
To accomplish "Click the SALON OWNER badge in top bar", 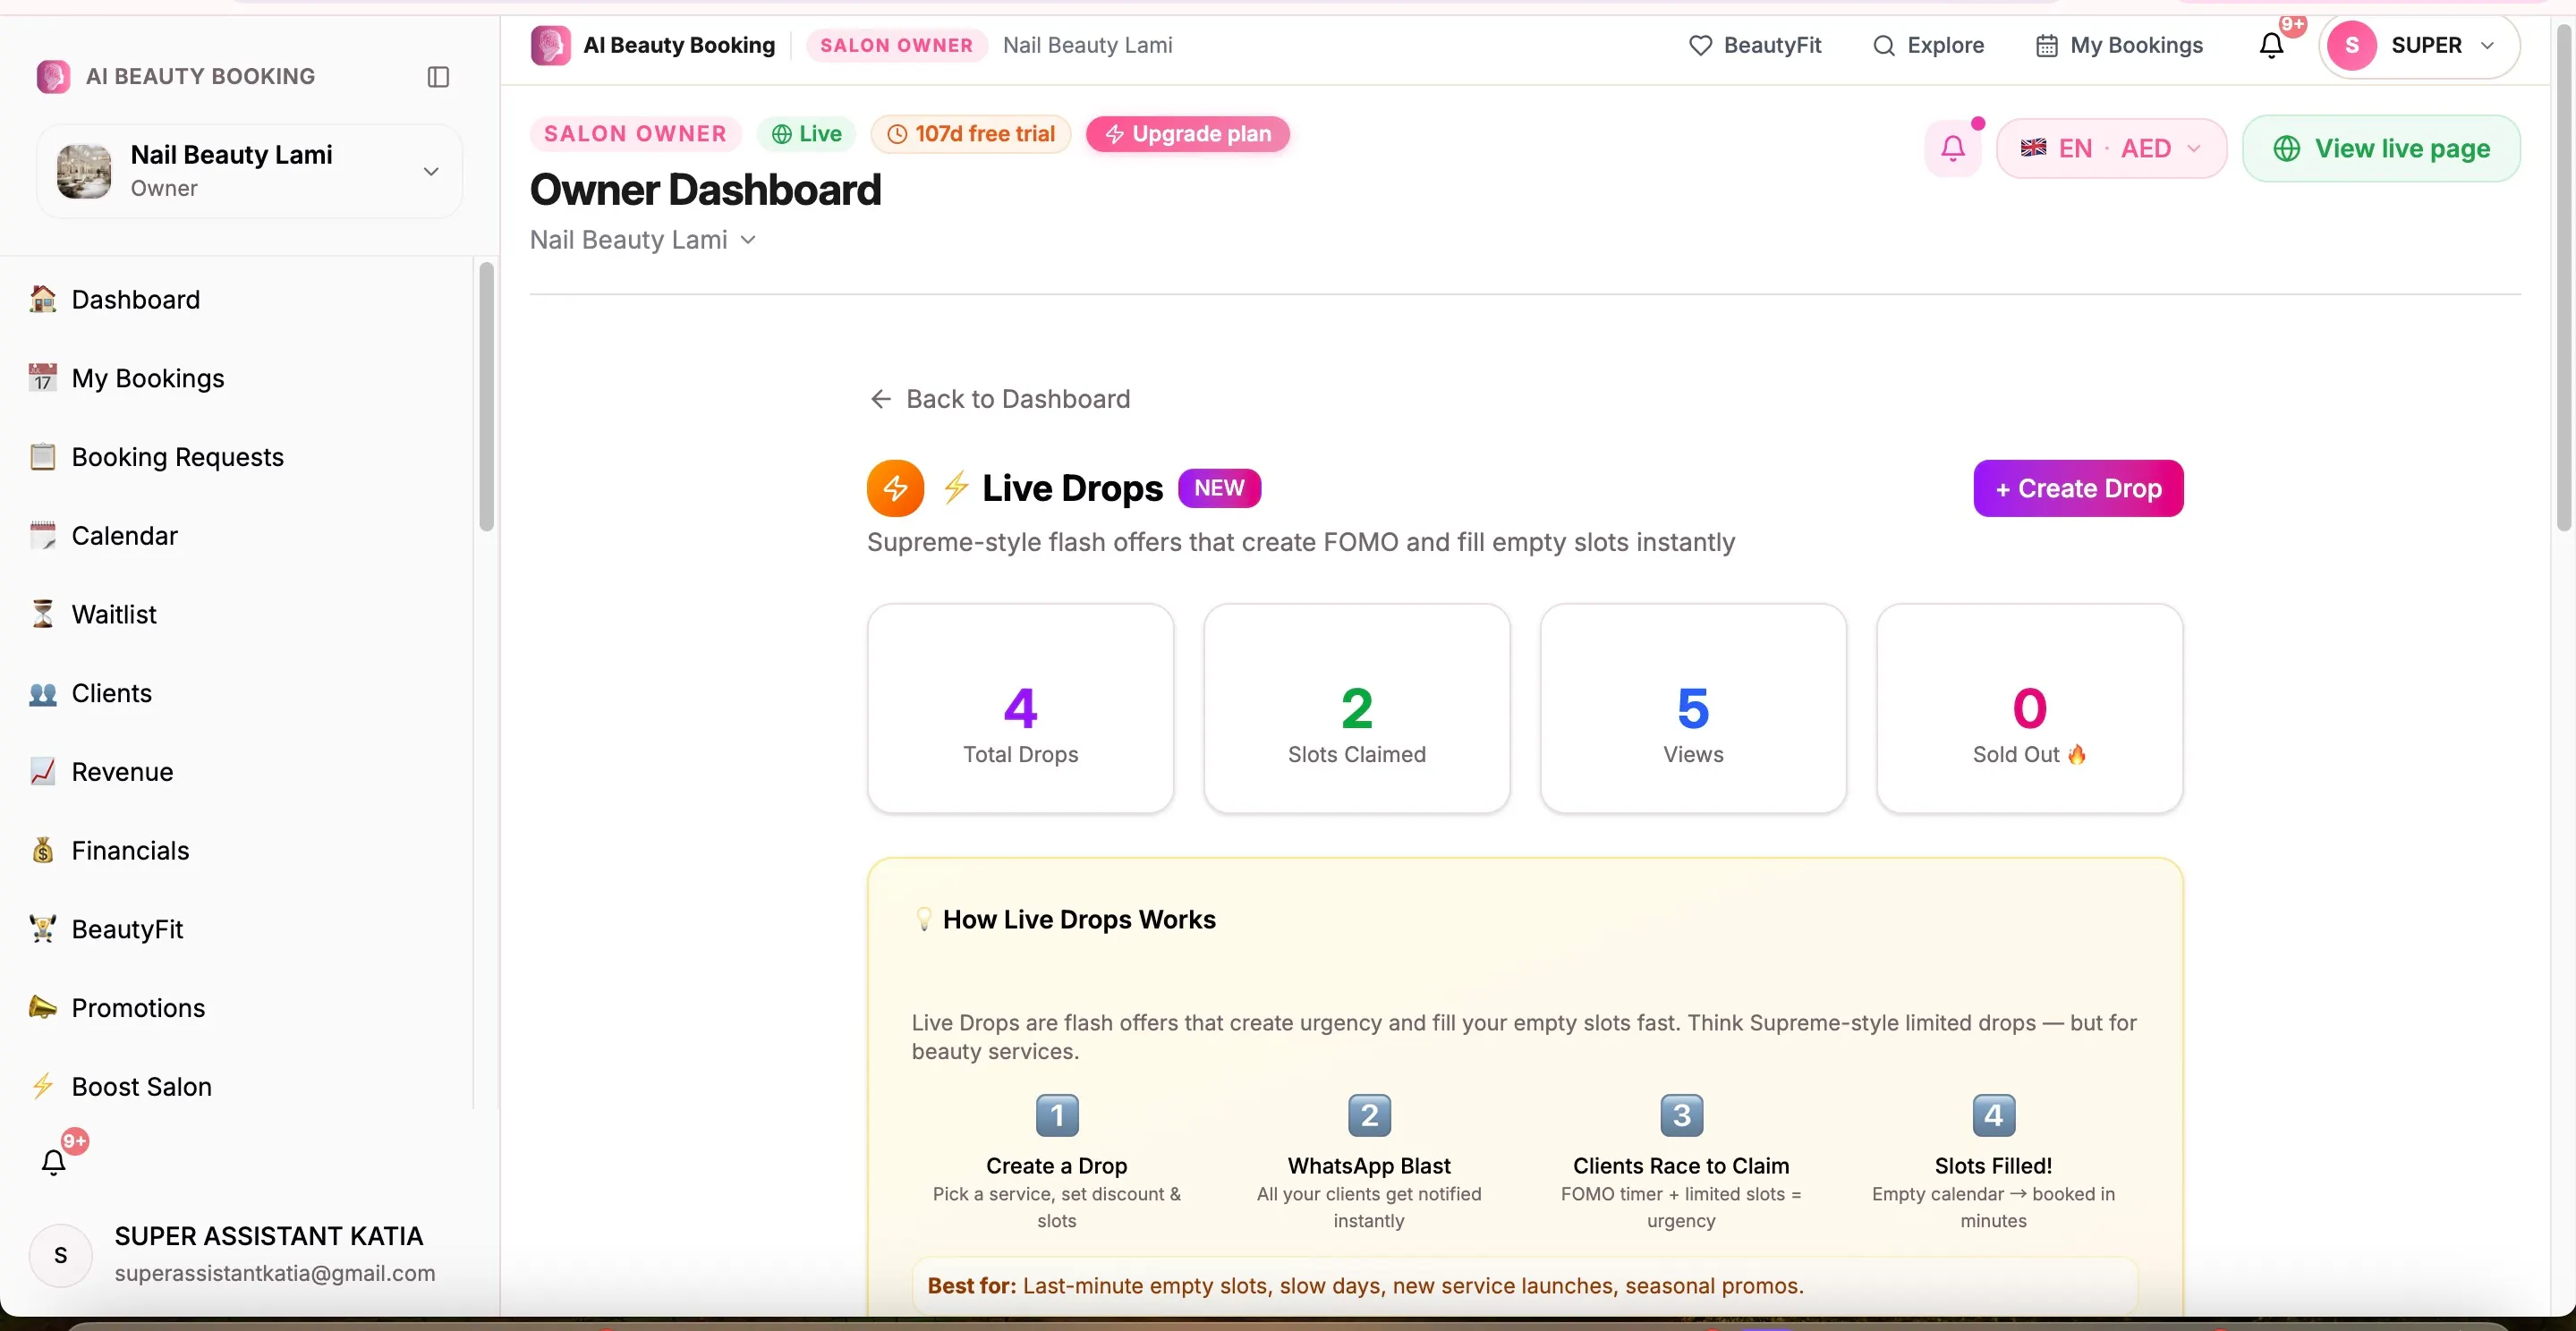I will (x=896, y=45).
